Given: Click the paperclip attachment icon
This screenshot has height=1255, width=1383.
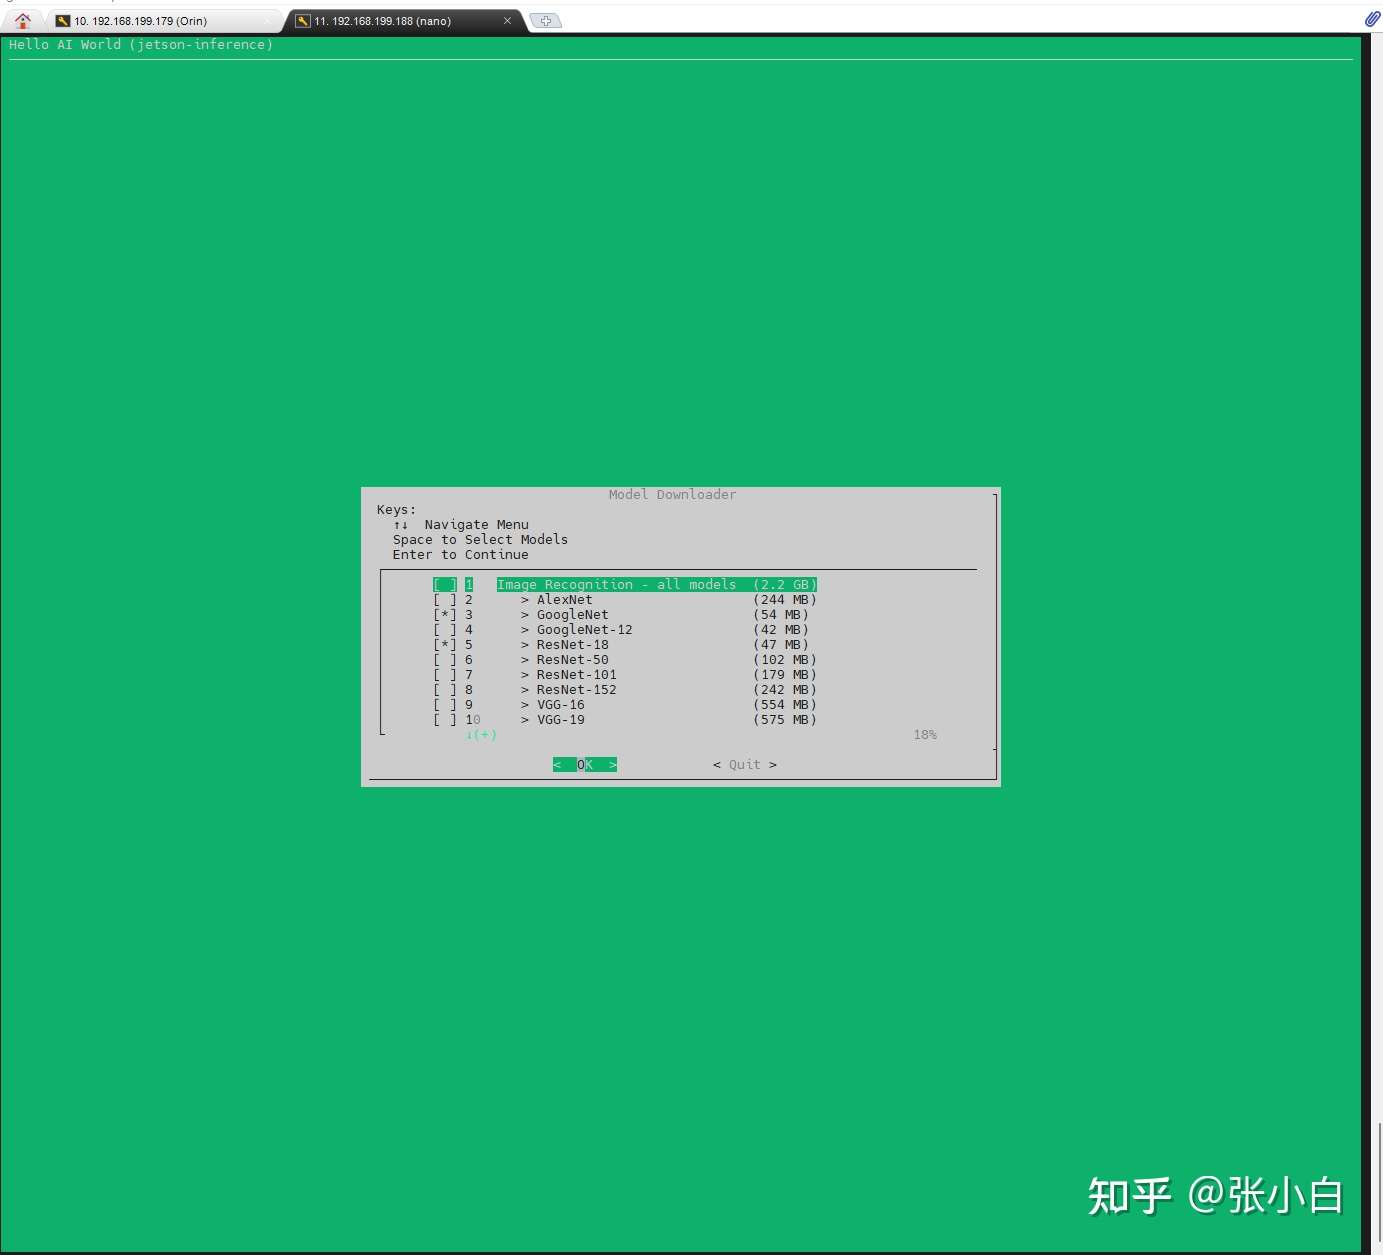Looking at the screenshot, I should (x=1372, y=18).
